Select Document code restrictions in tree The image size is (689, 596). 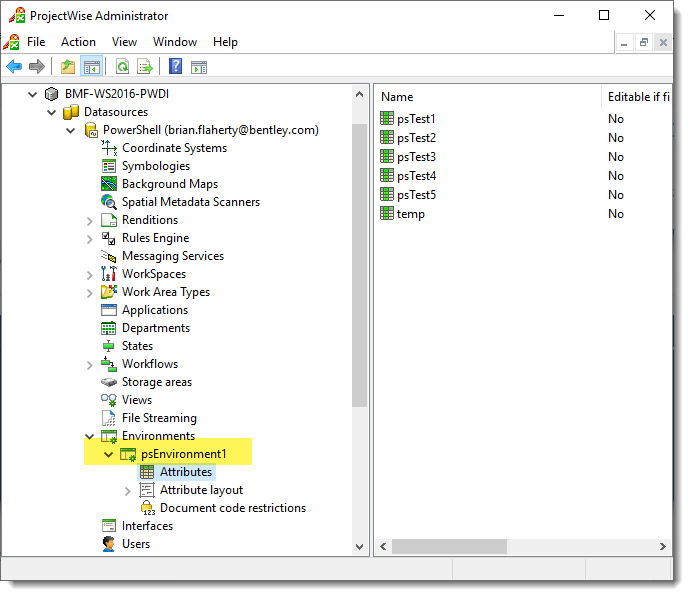tap(232, 508)
